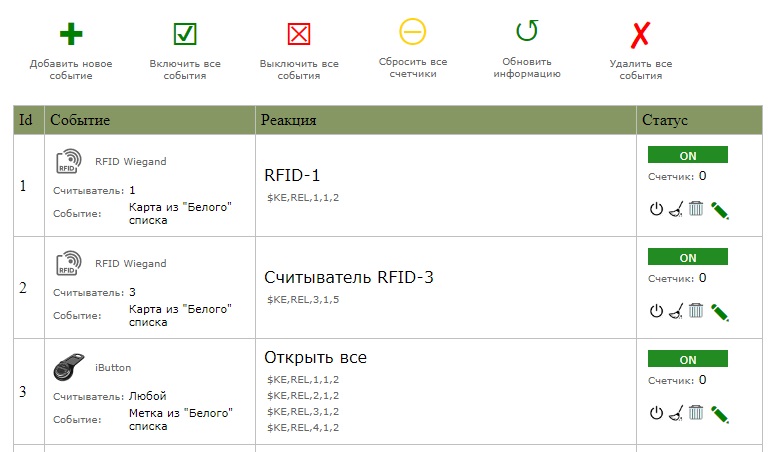Delete event 3 with the trash icon
Image resolution: width=770 pixels, height=452 pixels.
pyautogui.click(x=696, y=413)
